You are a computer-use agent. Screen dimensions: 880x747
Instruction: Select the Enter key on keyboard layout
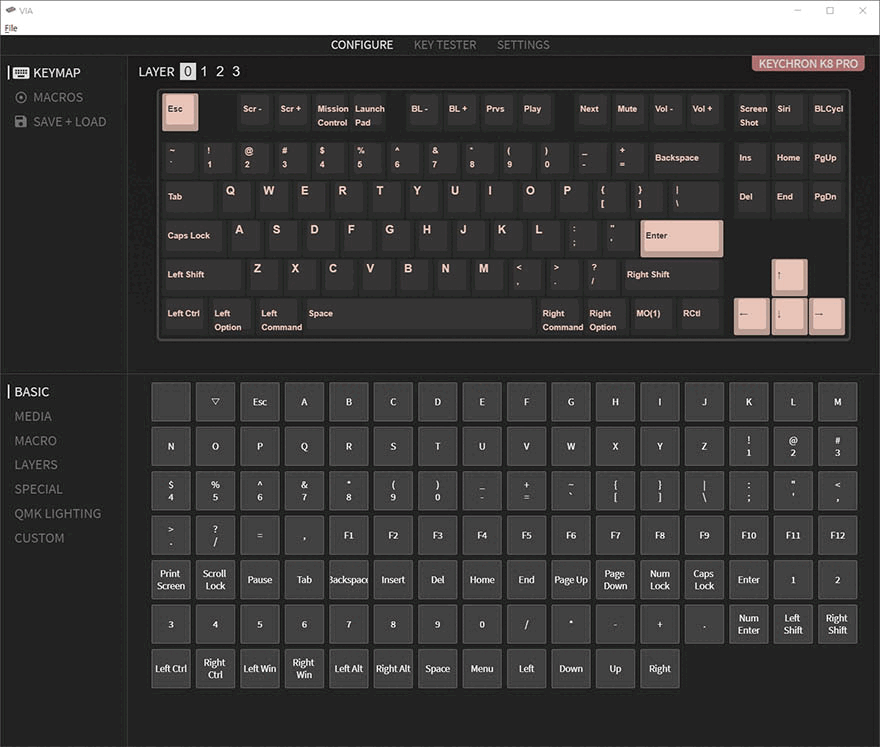tap(681, 238)
